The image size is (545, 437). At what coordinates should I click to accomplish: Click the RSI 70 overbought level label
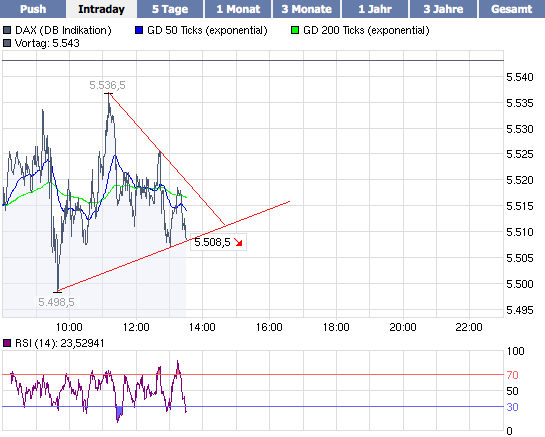point(512,375)
